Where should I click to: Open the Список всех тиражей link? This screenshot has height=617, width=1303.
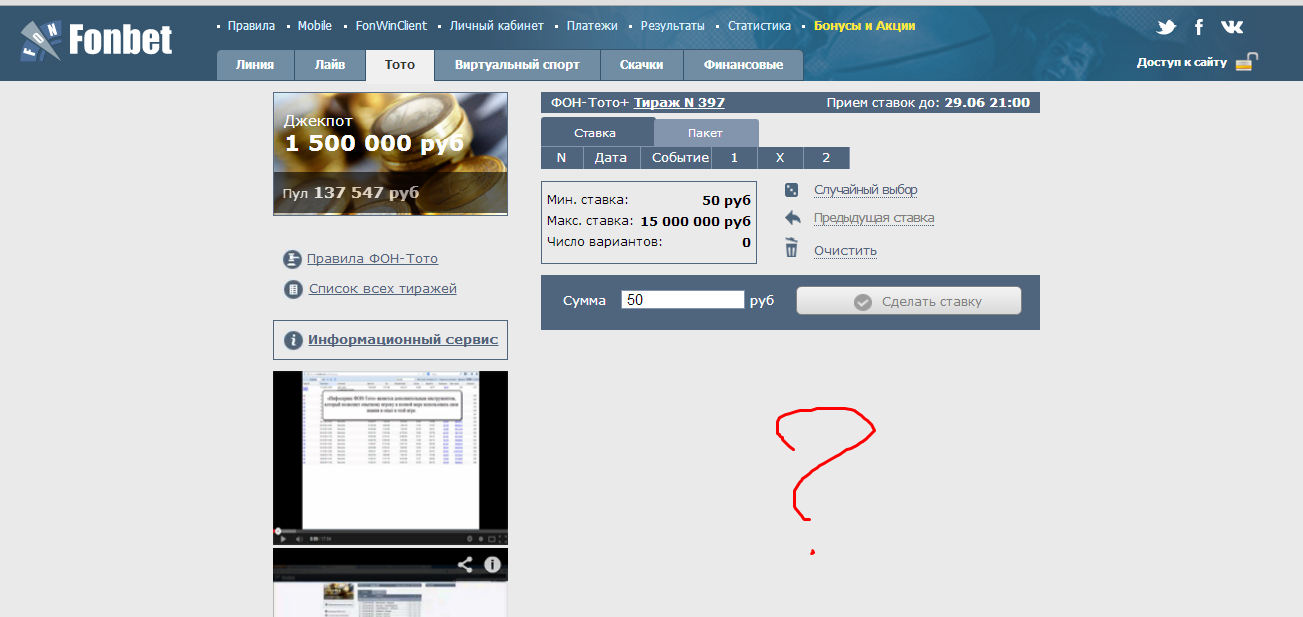point(382,289)
